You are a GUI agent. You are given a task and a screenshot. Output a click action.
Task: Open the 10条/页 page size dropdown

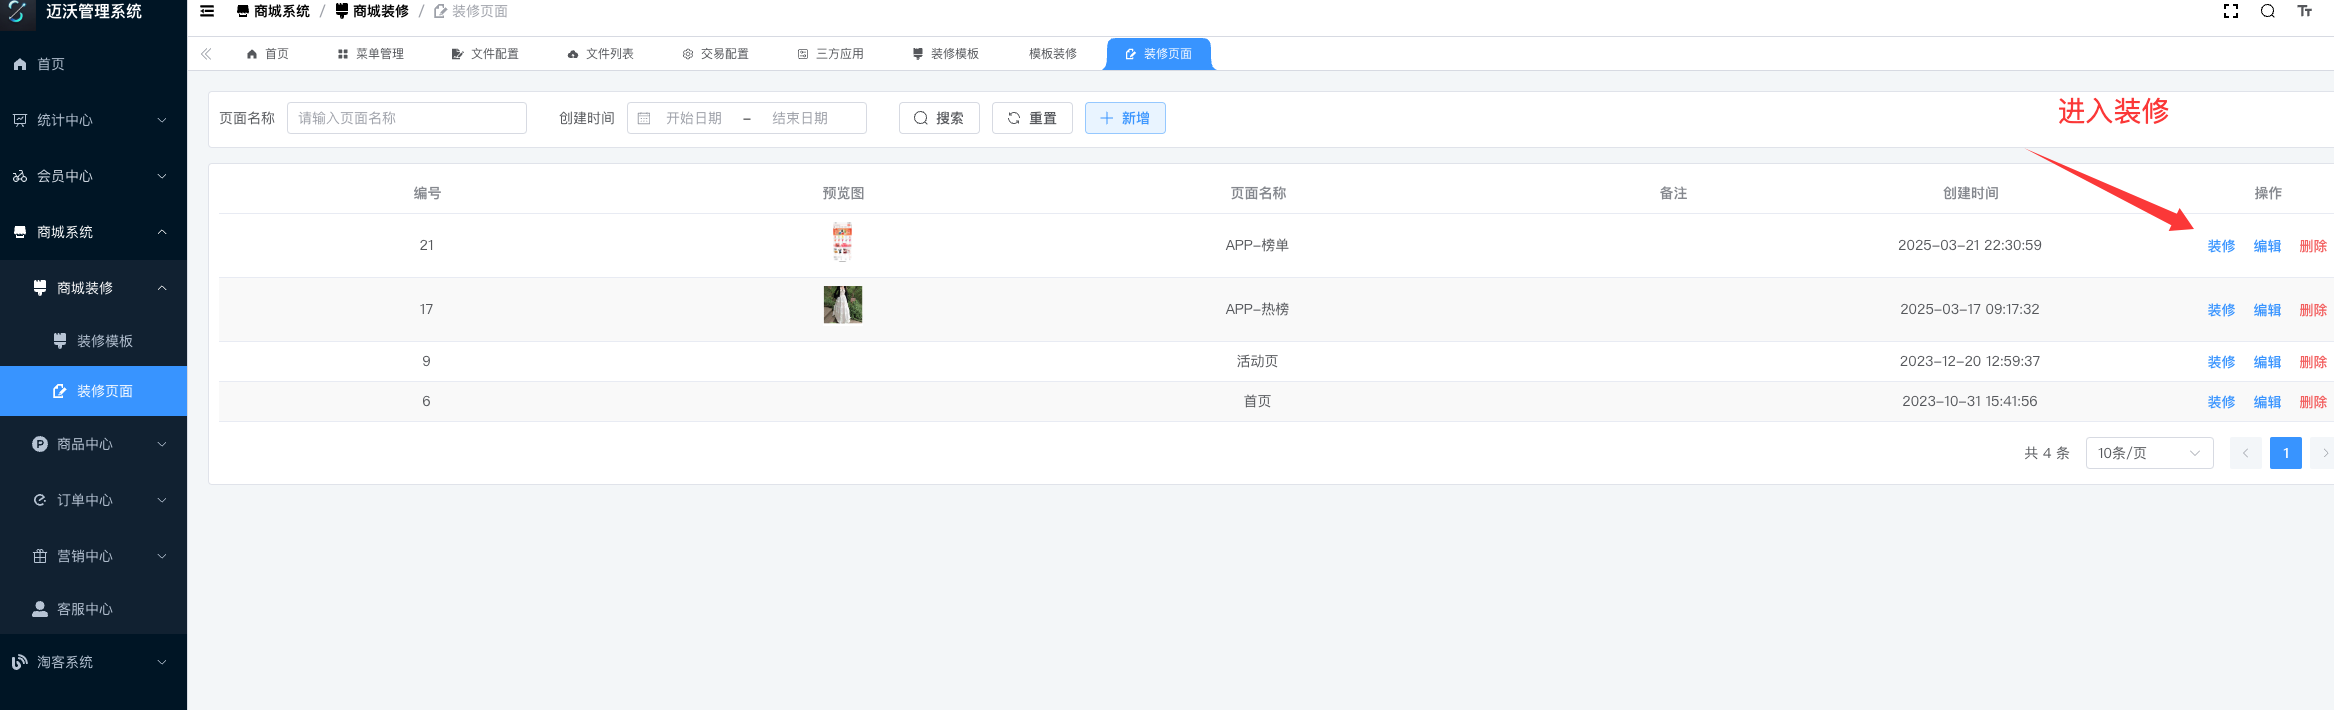tap(2149, 453)
